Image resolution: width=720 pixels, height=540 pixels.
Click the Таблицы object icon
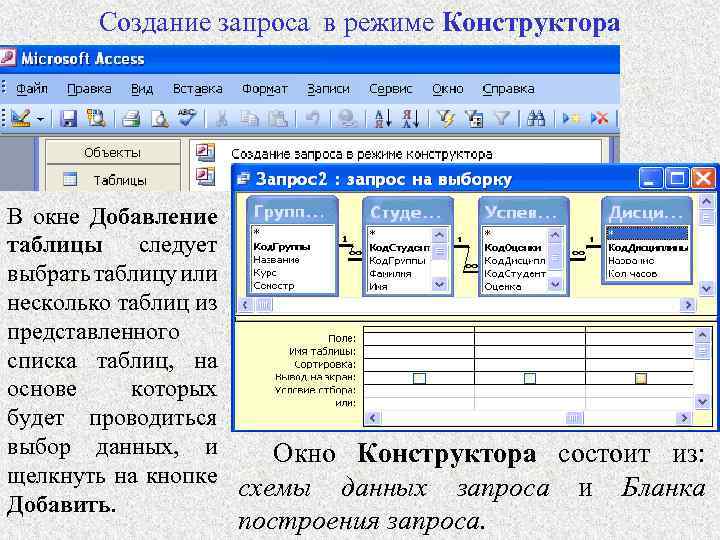70,180
